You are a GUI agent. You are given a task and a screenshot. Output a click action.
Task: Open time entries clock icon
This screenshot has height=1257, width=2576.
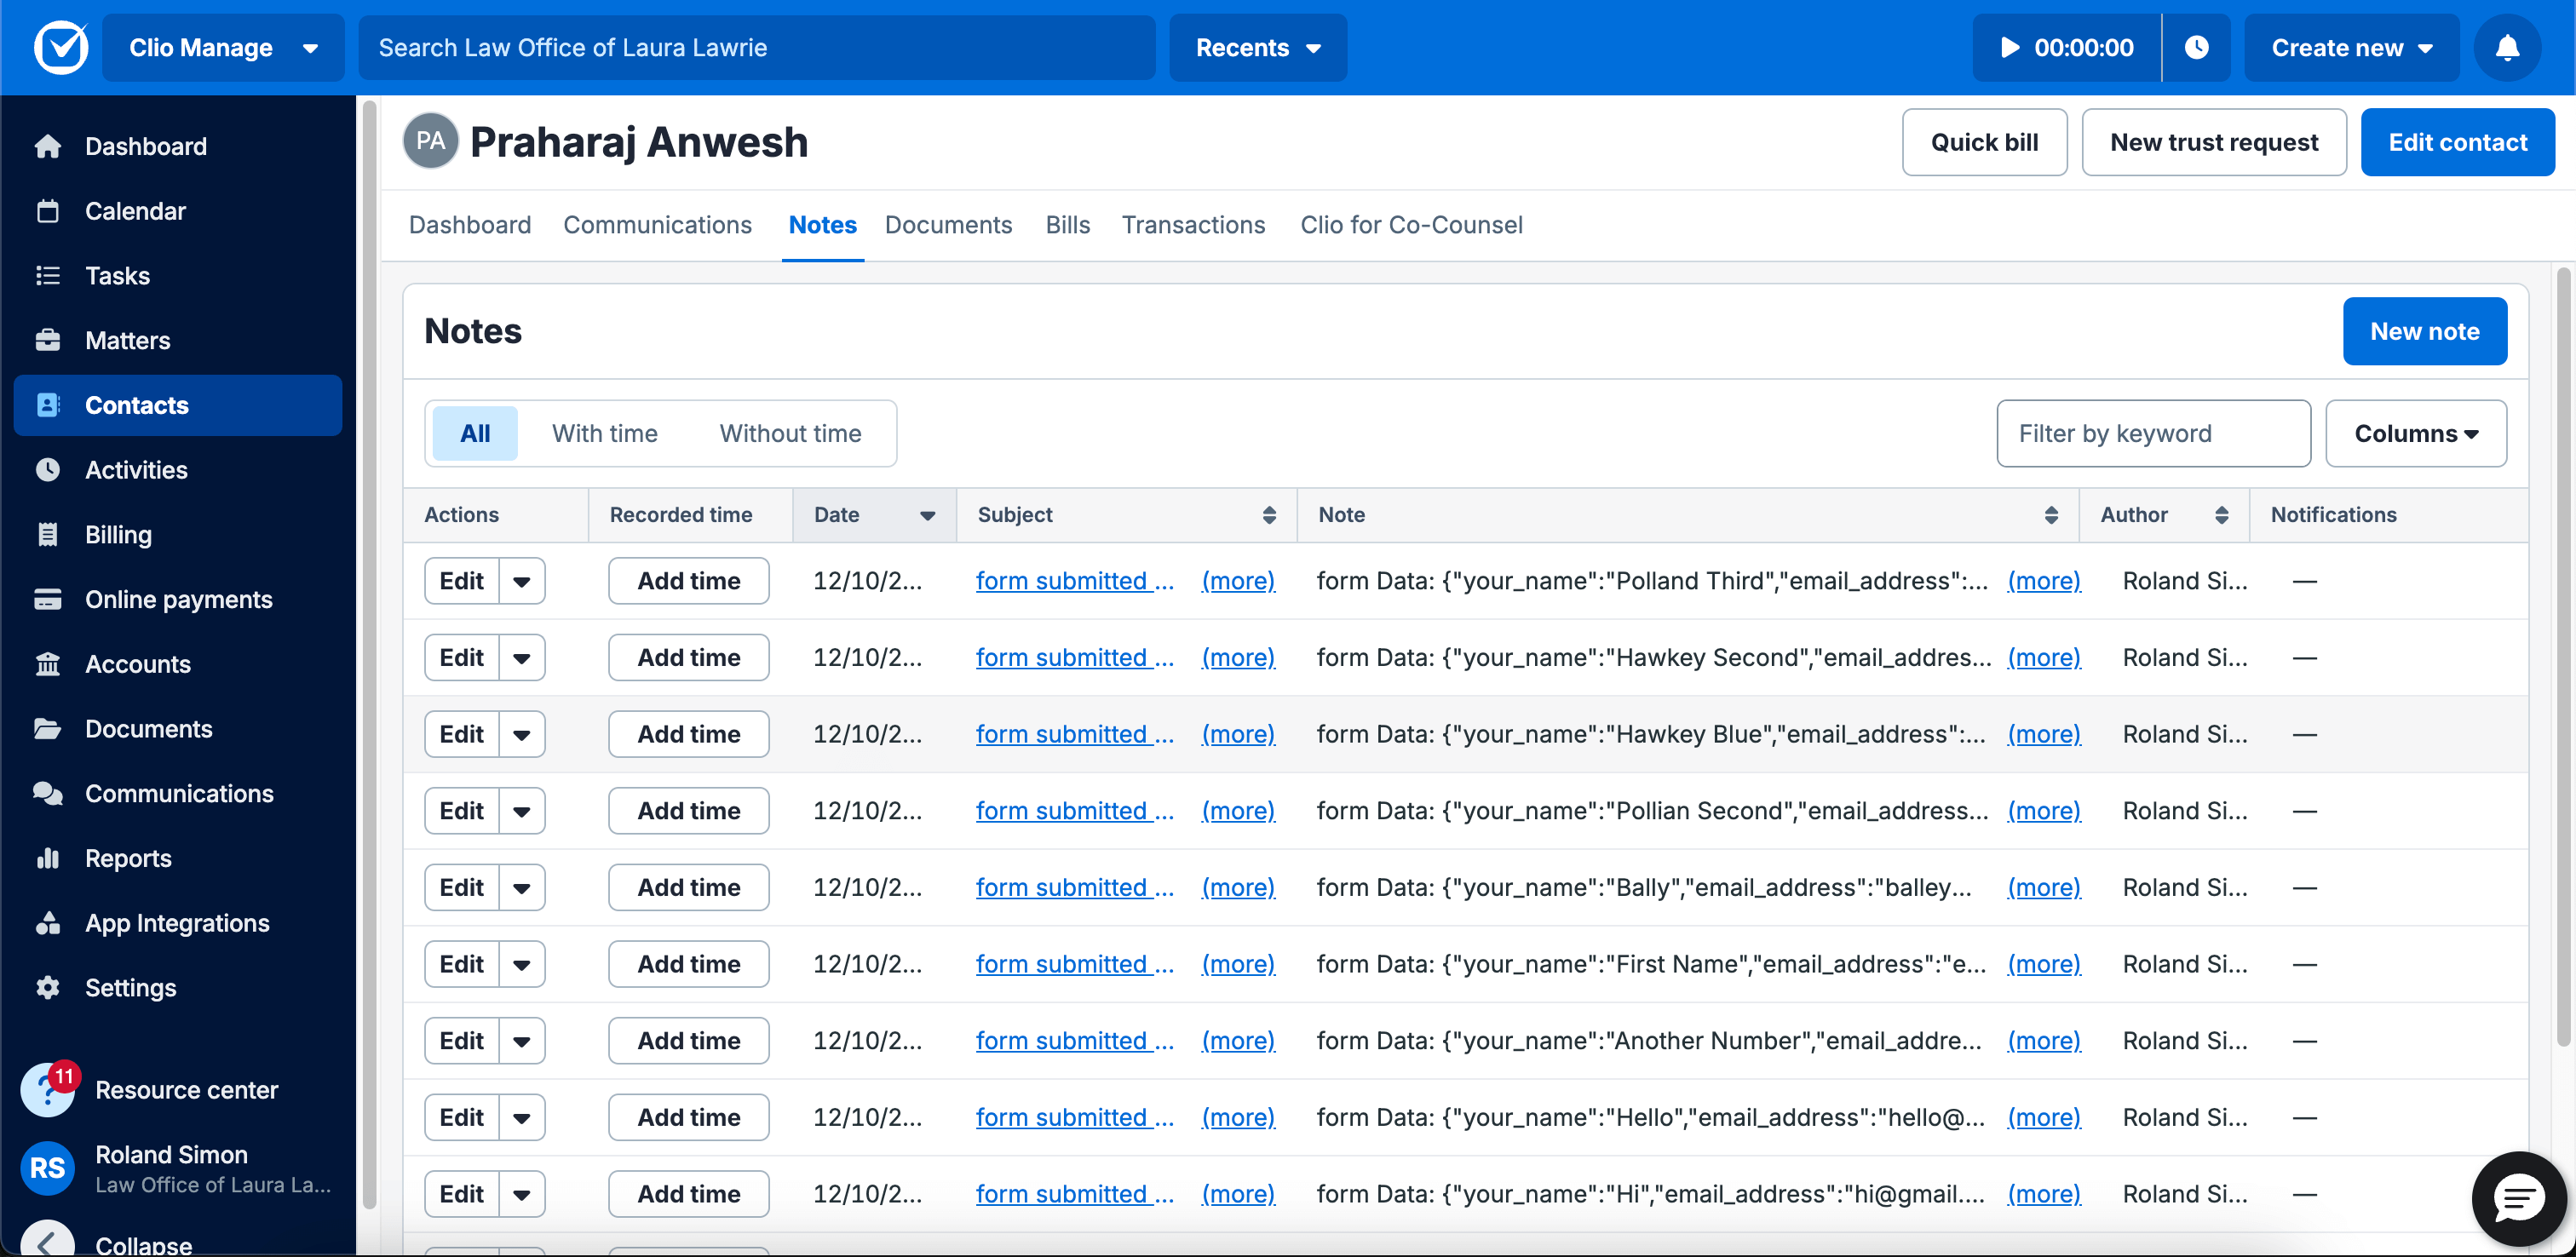(x=2196, y=48)
